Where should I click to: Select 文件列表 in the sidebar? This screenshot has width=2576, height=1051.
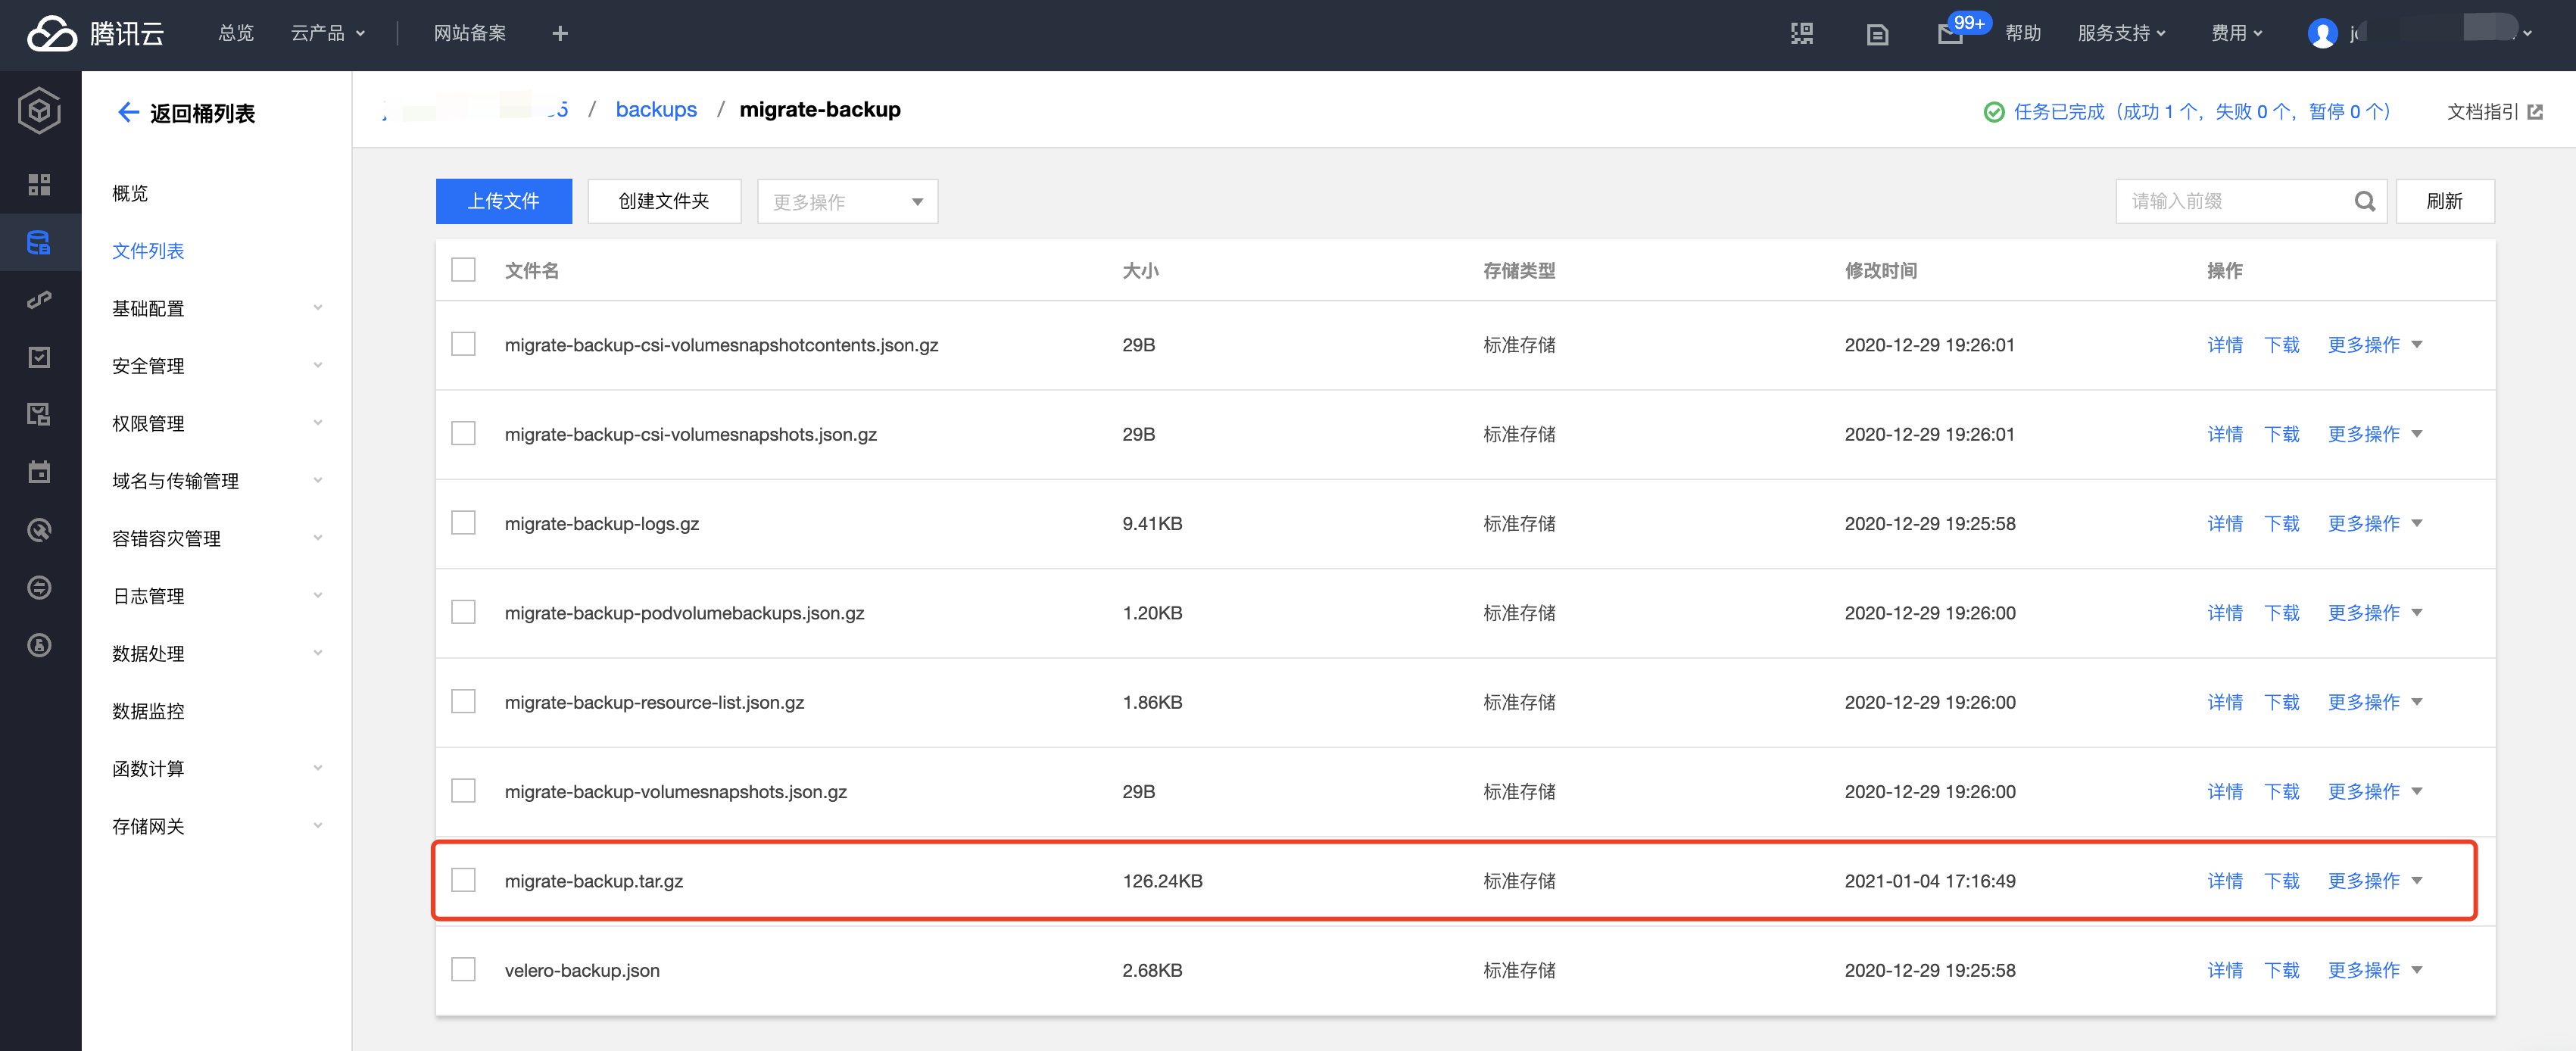(148, 251)
